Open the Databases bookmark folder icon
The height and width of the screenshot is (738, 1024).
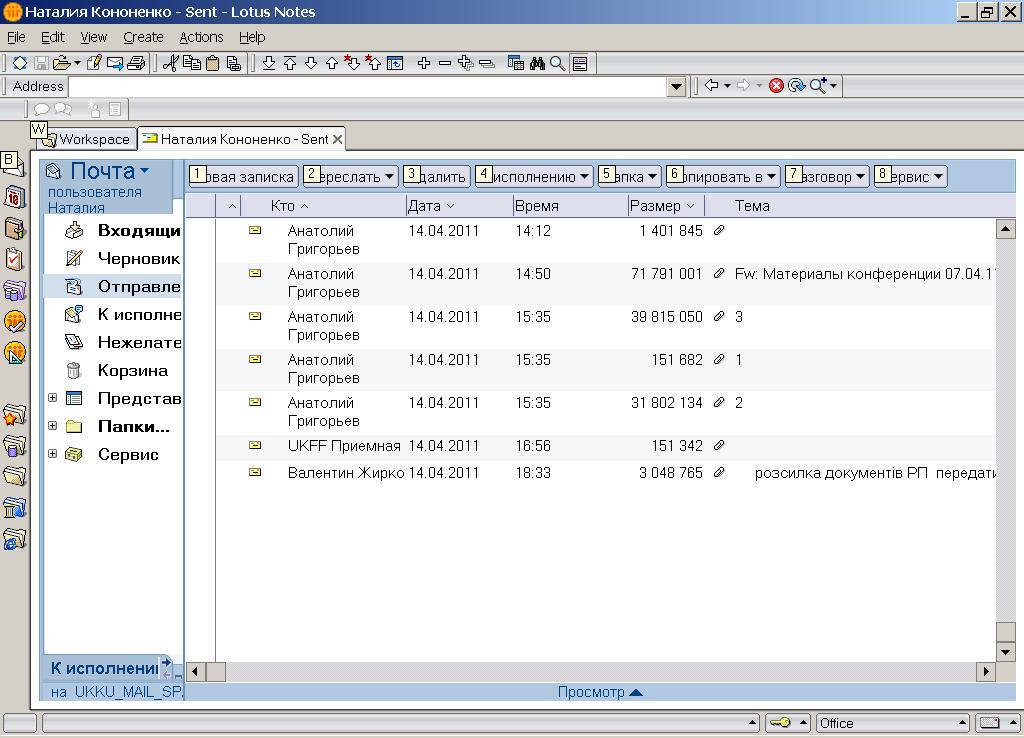pos(14,445)
